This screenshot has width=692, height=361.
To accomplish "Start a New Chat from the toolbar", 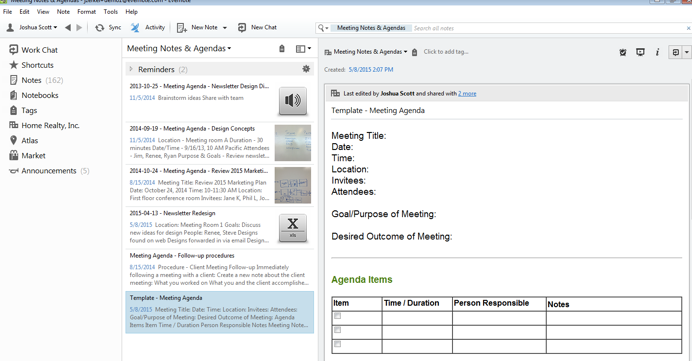I will pyautogui.click(x=242, y=27).
